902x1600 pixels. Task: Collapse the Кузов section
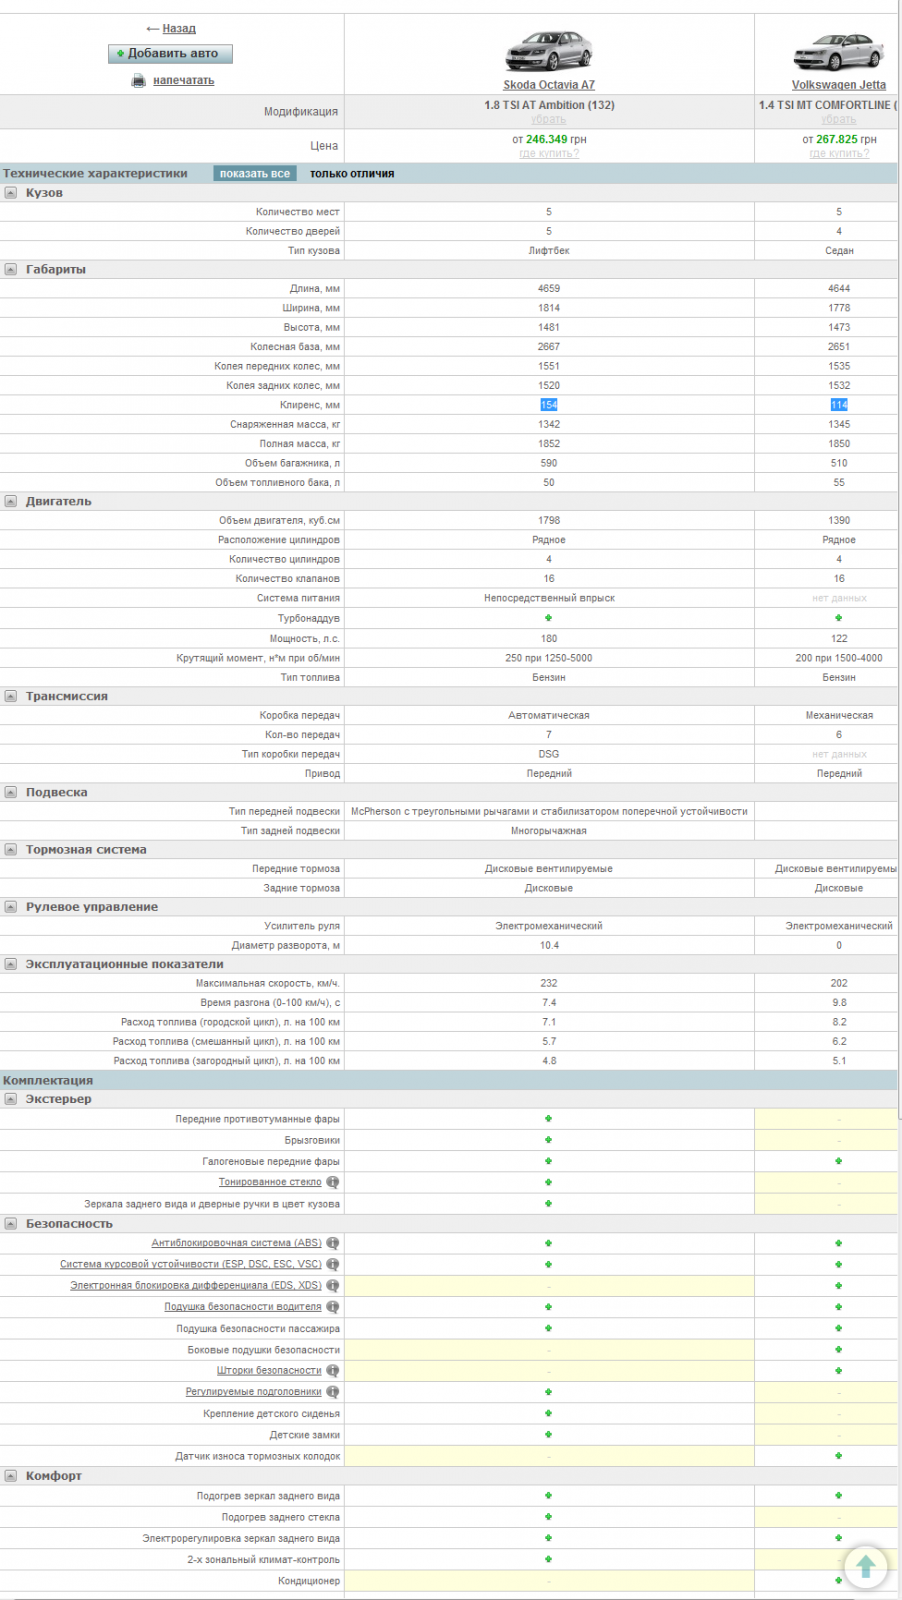click(10, 193)
